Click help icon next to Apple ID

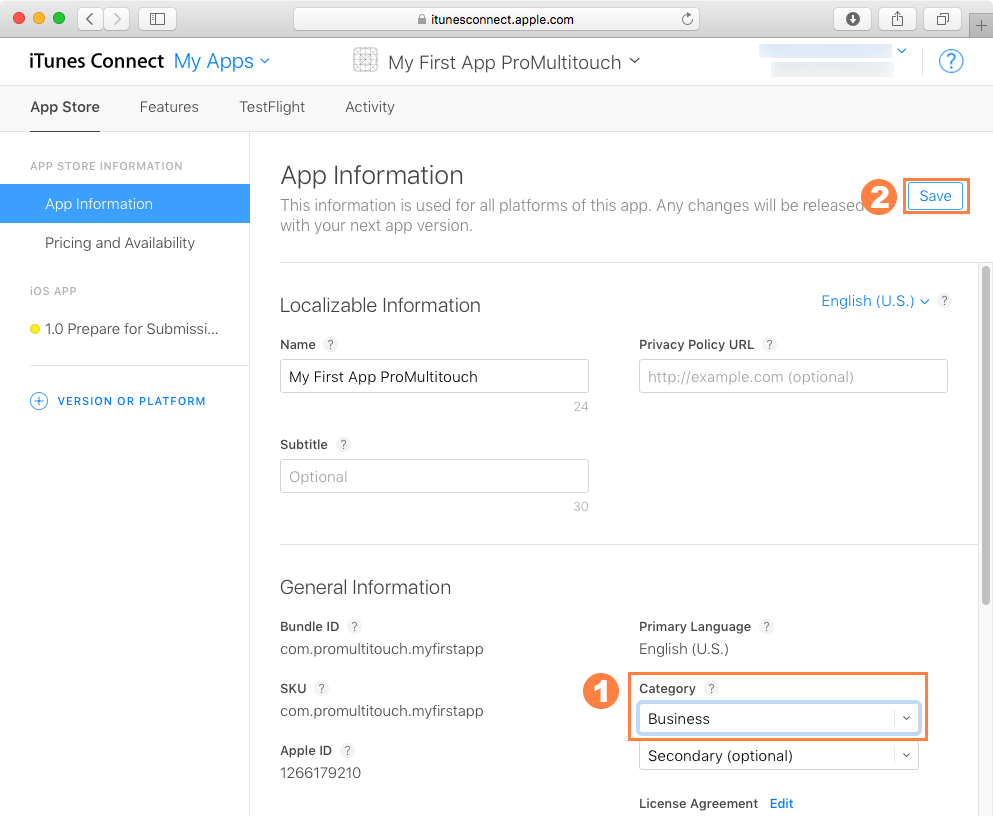(347, 750)
